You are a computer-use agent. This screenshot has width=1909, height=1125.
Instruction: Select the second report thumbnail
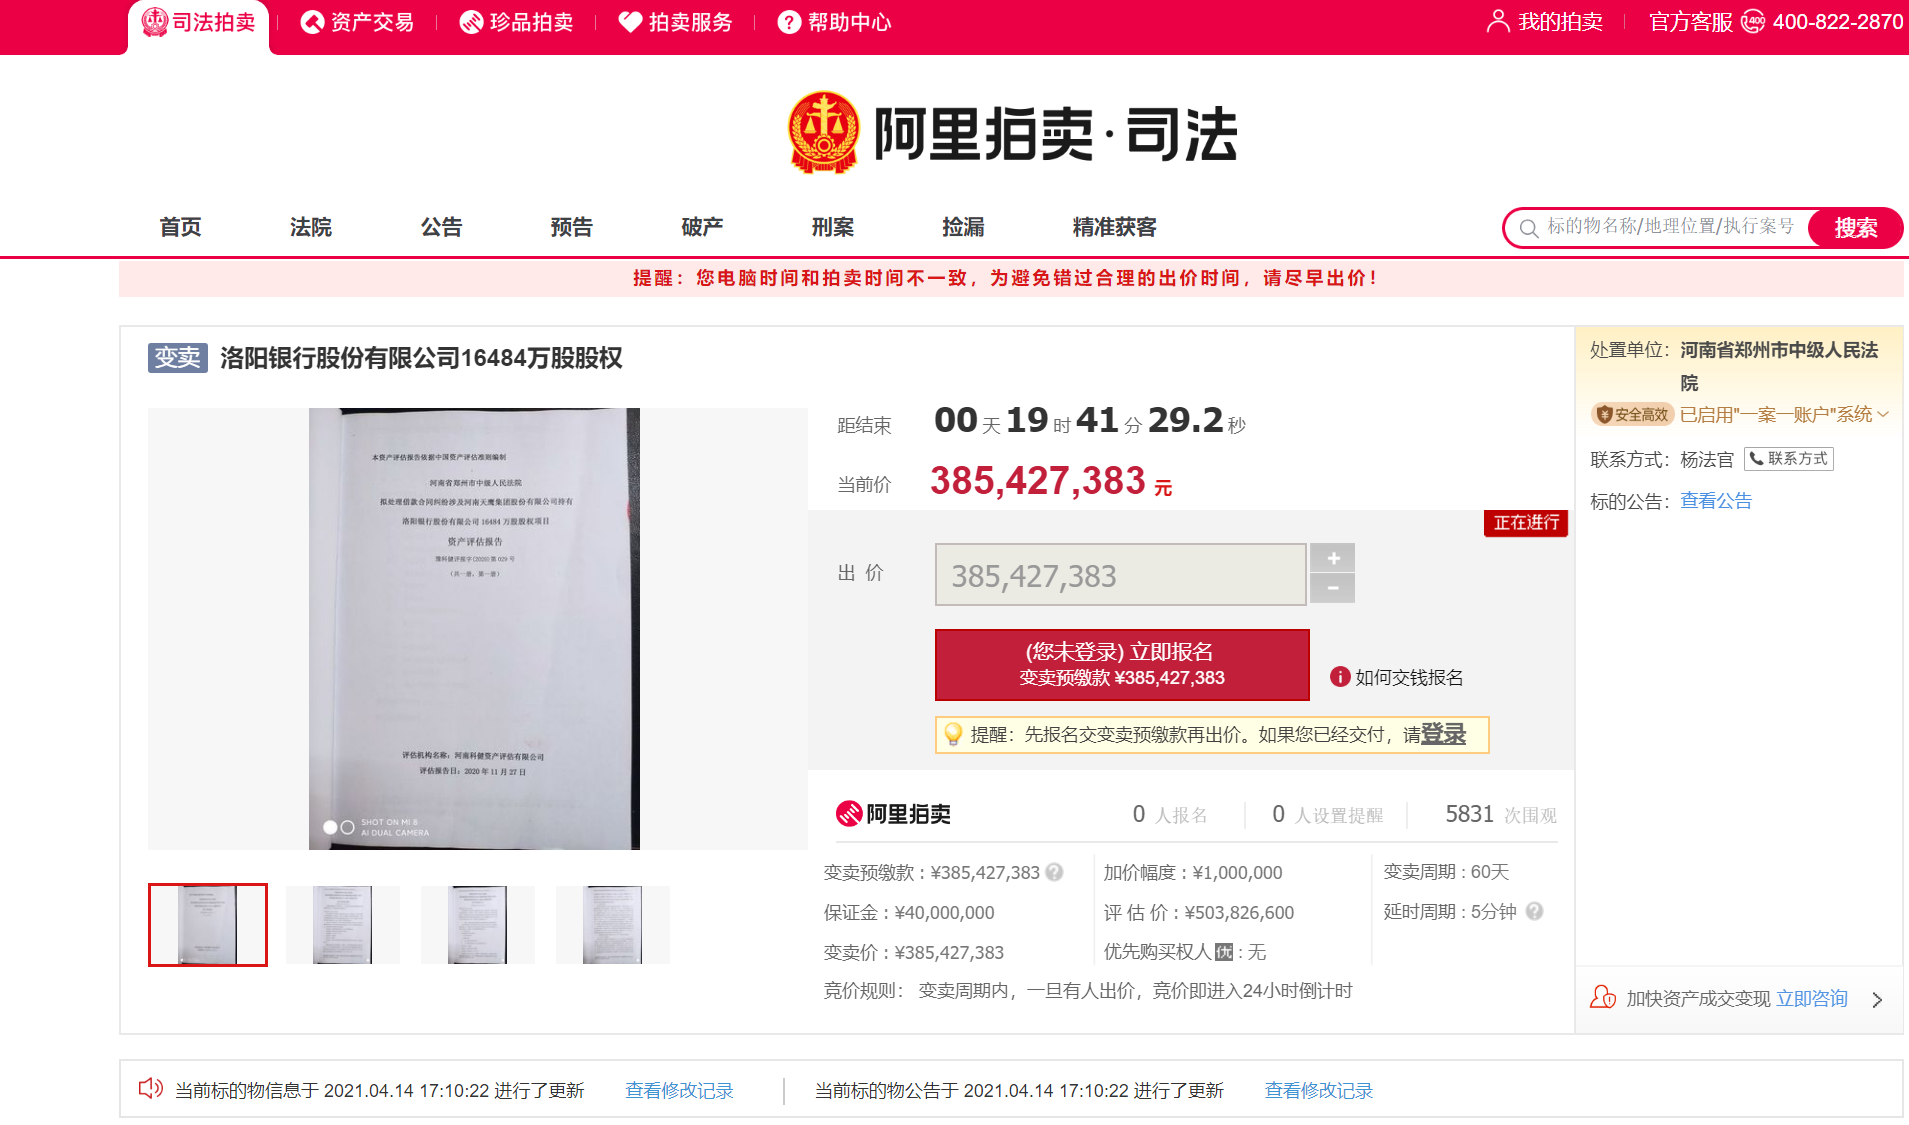click(x=343, y=925)
